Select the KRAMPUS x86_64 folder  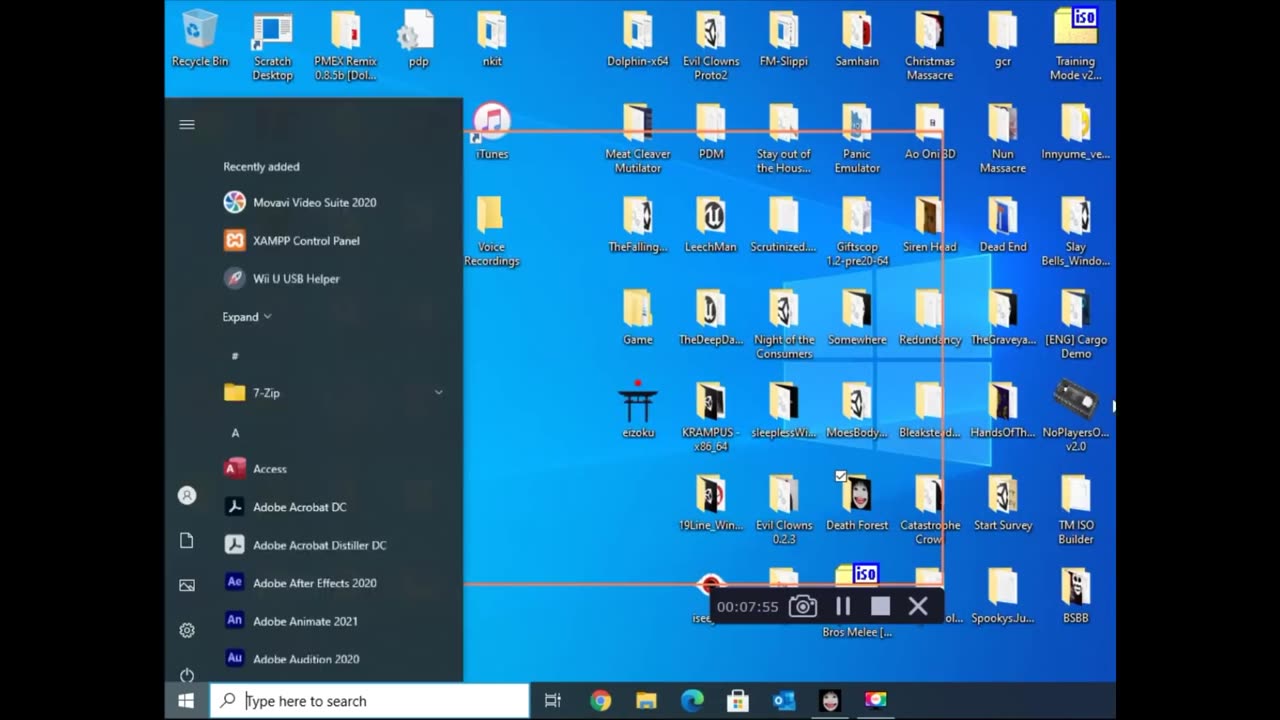coord(711,417)
